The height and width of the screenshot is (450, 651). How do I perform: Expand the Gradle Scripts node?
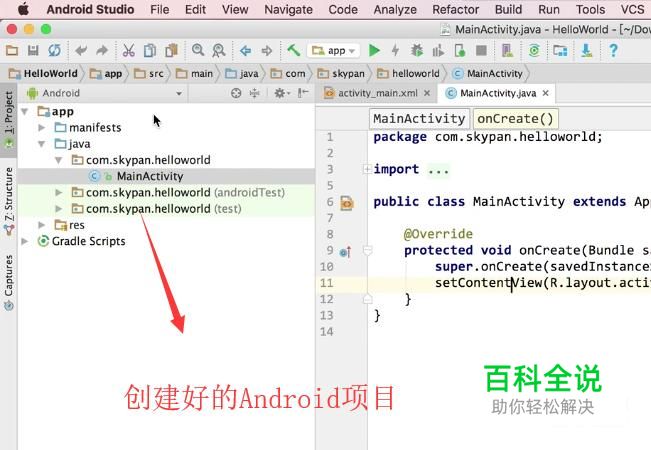[x=24, y=241]
